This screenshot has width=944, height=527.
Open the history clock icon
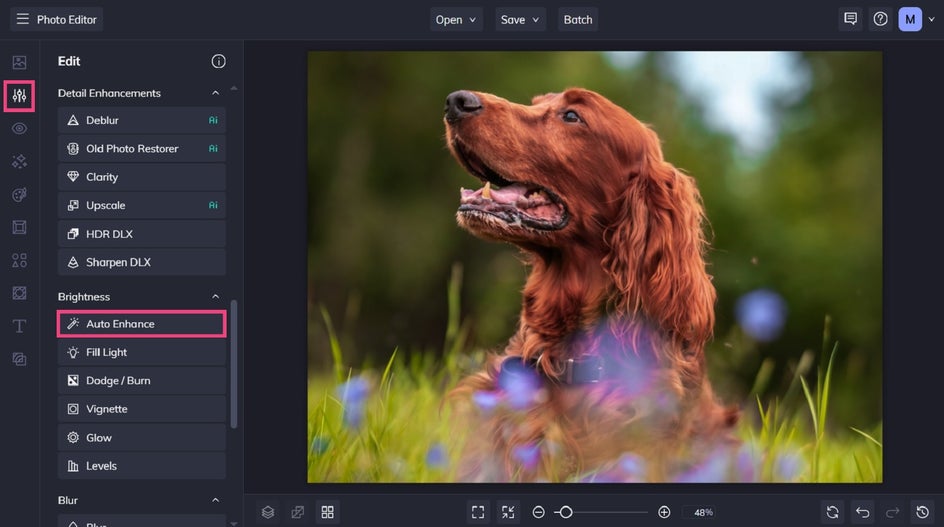[x=923, y=512]
